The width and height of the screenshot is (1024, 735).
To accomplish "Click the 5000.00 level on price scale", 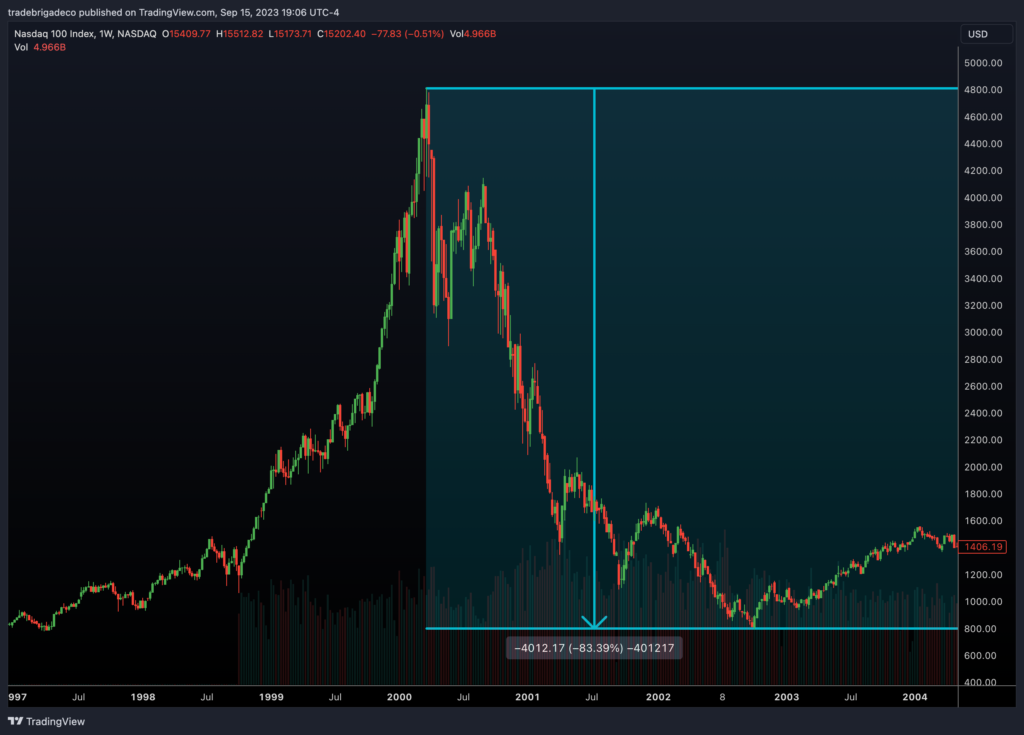I will pyautogui.click(x=984, y=63).
